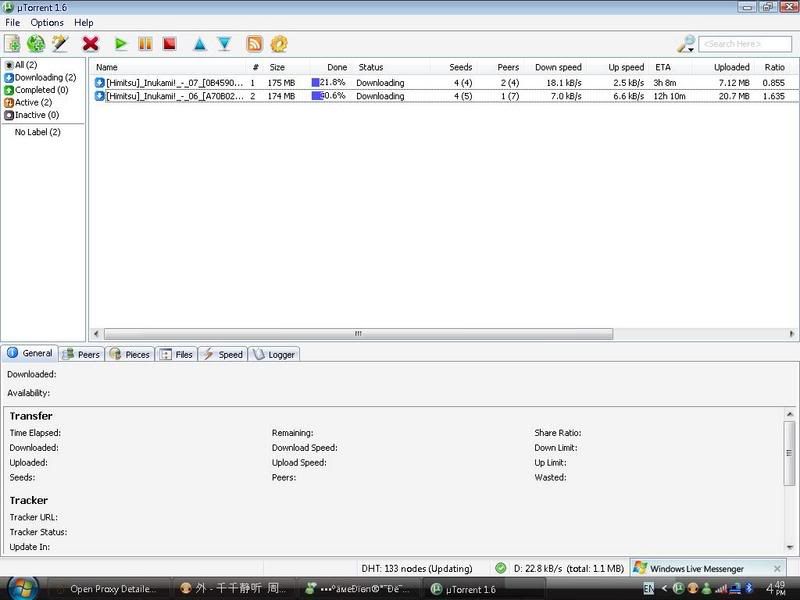800x600 pixels.
Task: Switch to the Logger tab
Action: 274,355
